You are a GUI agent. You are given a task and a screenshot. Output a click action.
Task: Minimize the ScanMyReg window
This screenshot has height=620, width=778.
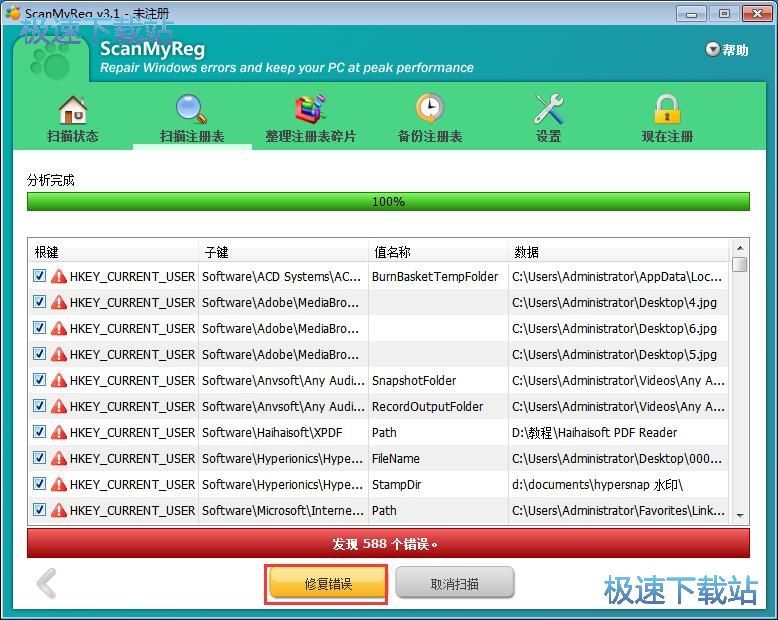click(691, 14)
